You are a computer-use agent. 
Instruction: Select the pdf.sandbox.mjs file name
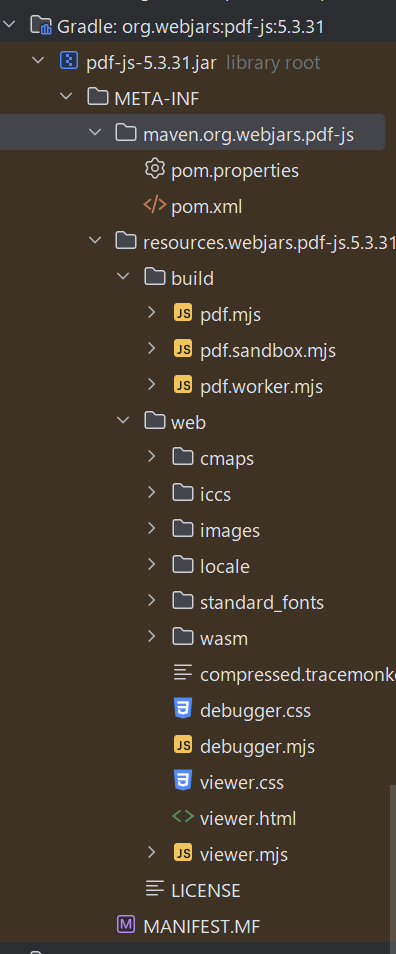point(268,350)
